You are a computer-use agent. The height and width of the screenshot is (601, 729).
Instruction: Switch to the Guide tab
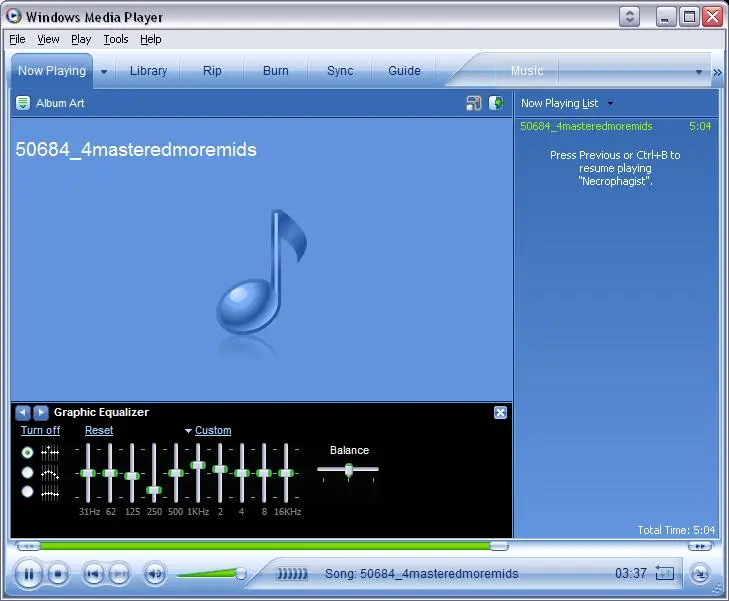click(x=404, y=71)
